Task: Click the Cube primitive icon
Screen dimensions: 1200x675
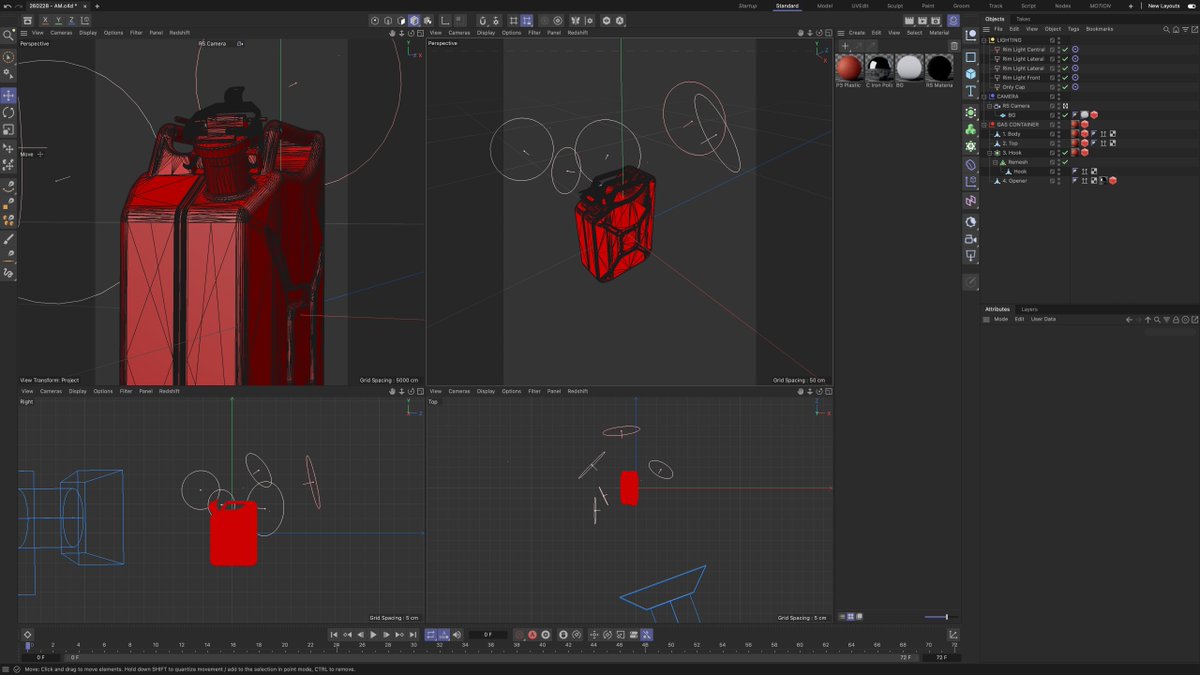Action: click(x=970, y=74)
